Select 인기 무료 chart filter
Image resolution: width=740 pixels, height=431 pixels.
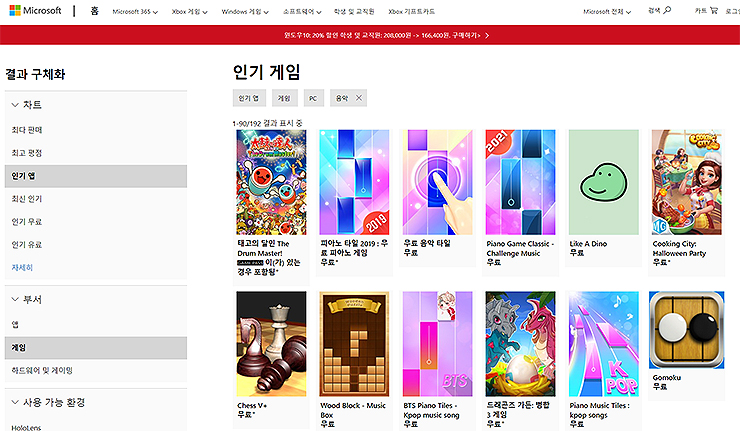[27, 221]
